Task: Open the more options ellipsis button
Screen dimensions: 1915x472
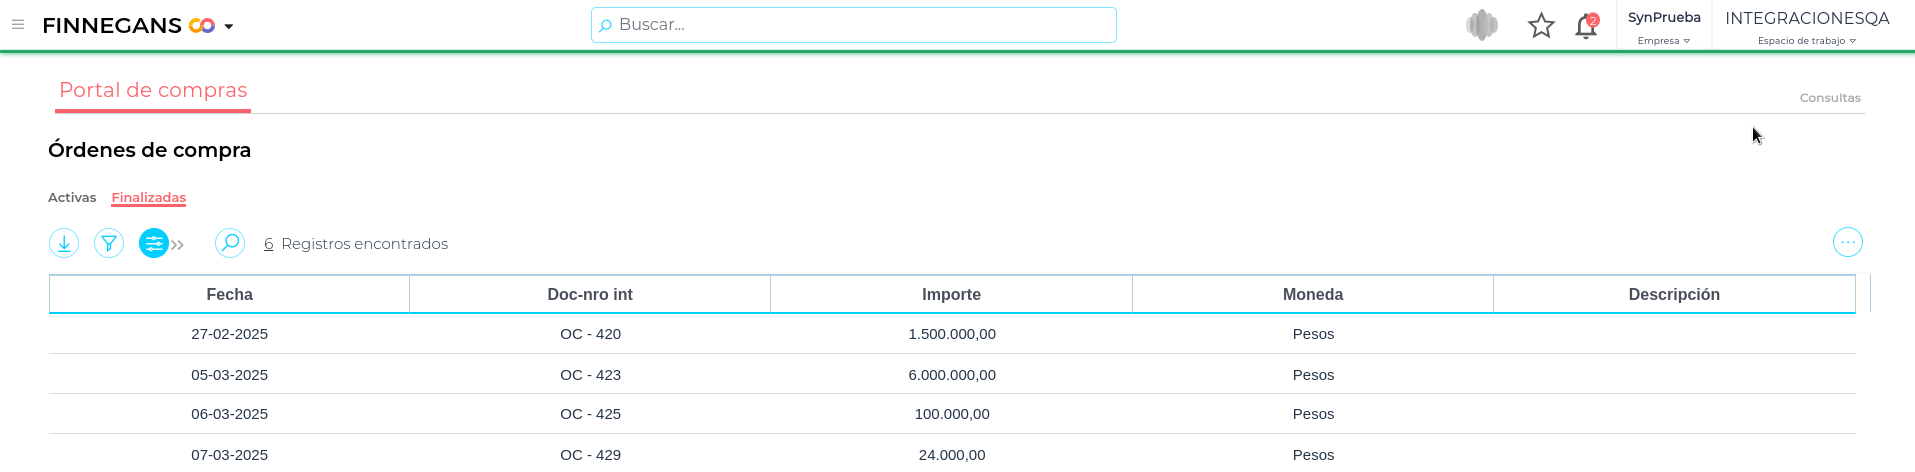Action: (1847, 242)
